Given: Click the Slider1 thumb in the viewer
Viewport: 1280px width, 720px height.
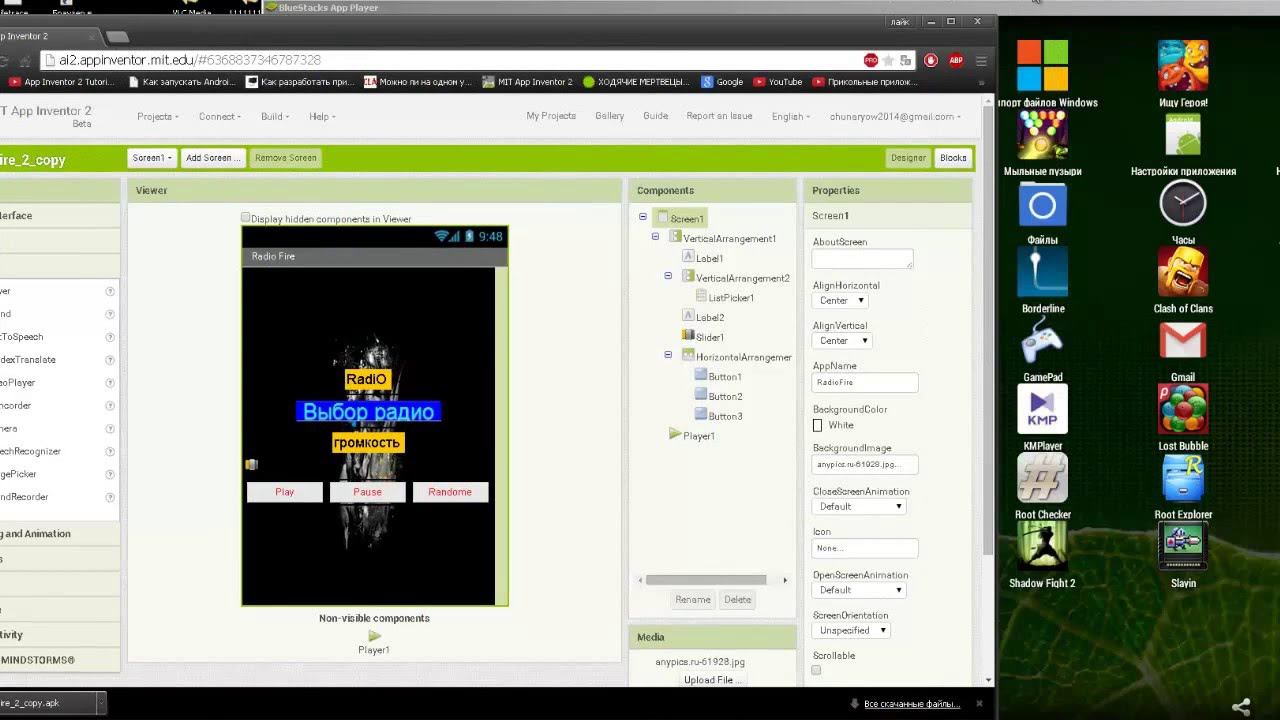Looking at the screenshot, I should (251, 464).
